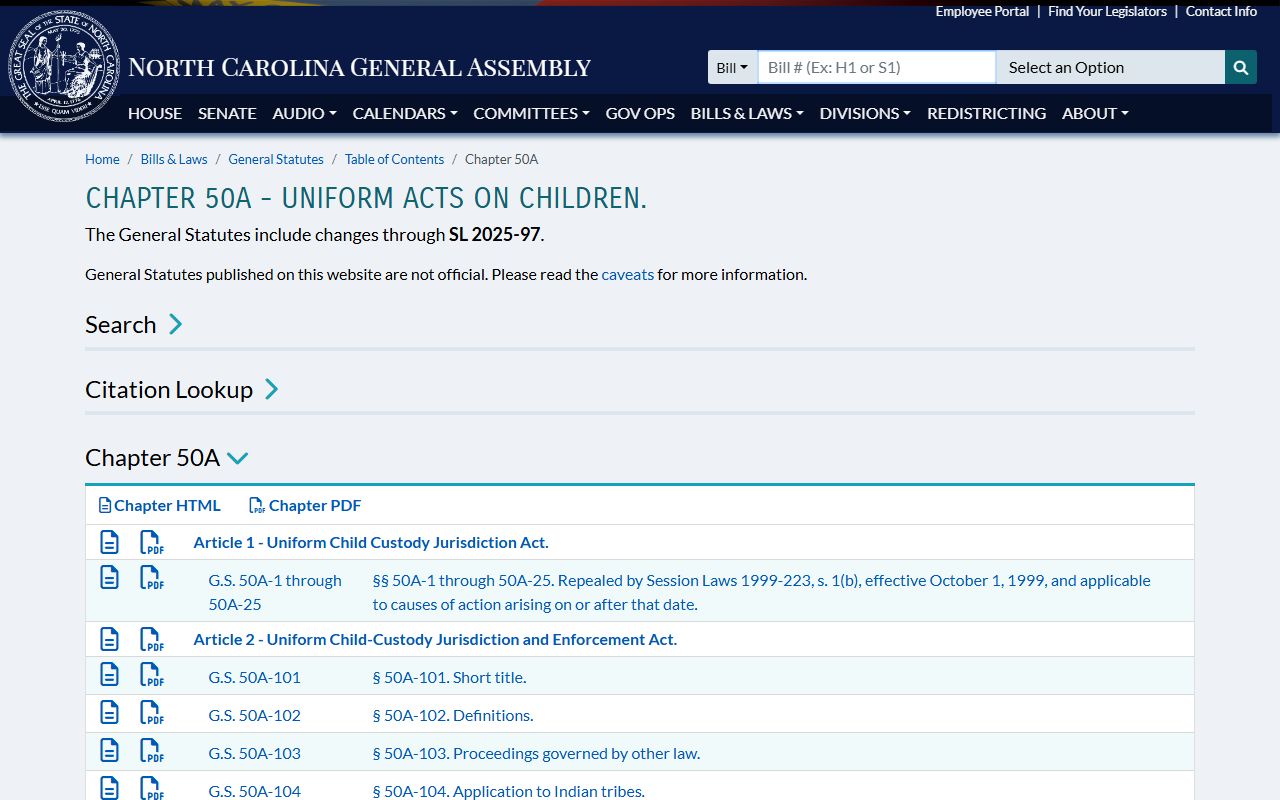Viewport: 1280px width, 800px height.
Task: Open HTML icon for G.S. 50A-1 through 50A-25
Action: (109, 577)
